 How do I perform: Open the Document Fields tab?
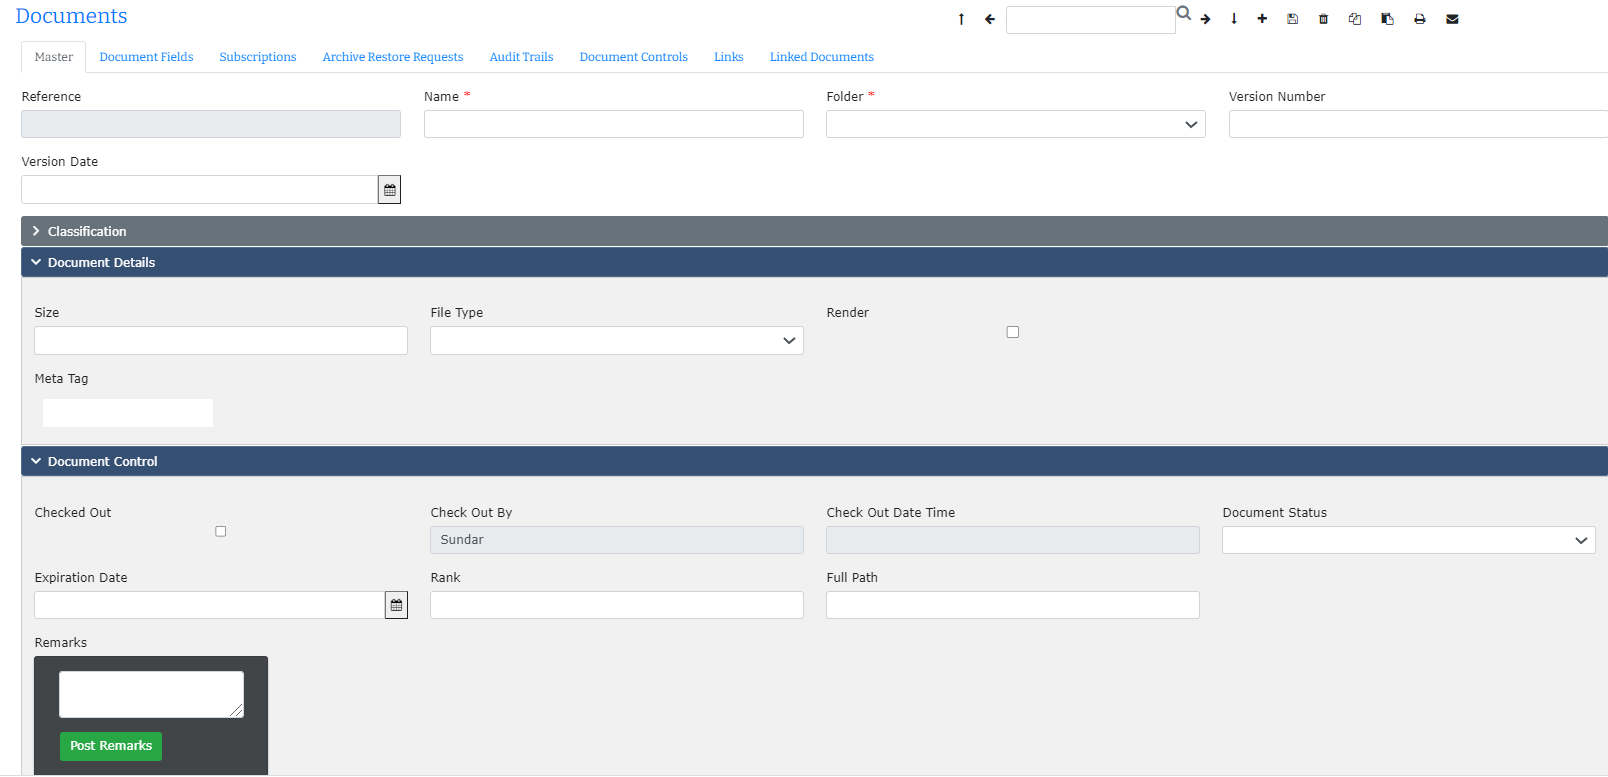click(x=146, y=57)
